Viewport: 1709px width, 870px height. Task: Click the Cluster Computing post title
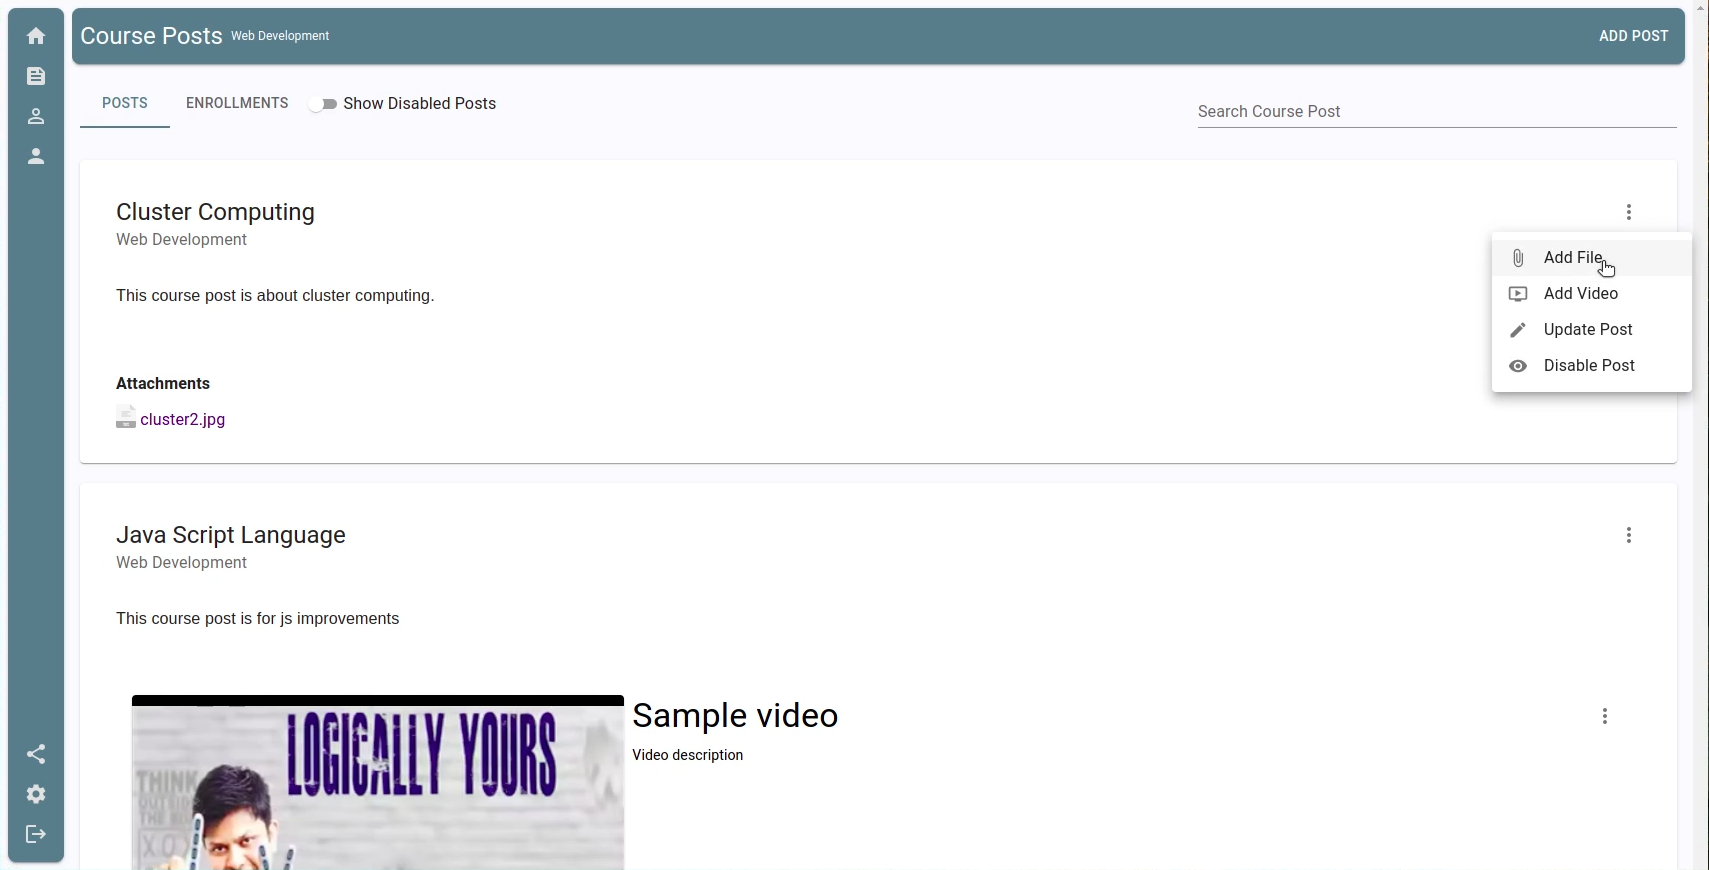tap(215, 212)
